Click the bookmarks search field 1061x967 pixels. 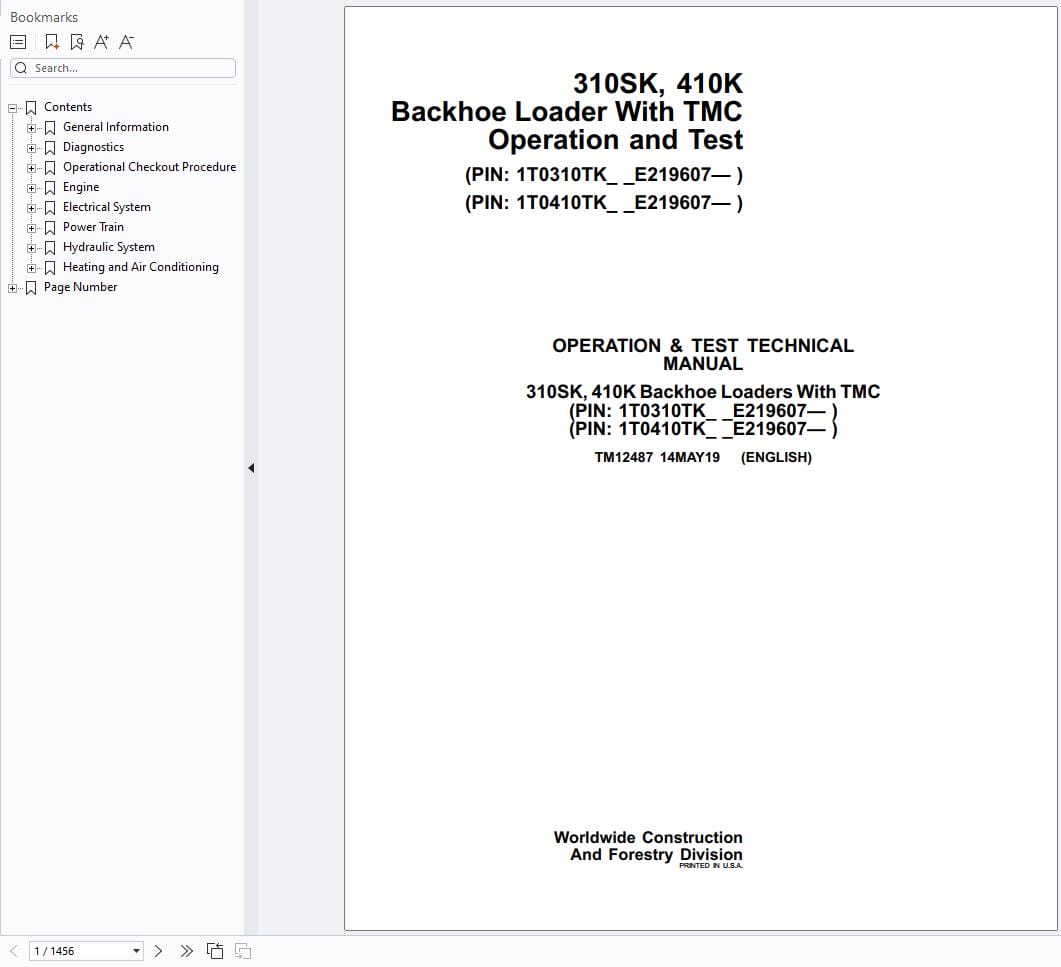(x=123, y=68)
